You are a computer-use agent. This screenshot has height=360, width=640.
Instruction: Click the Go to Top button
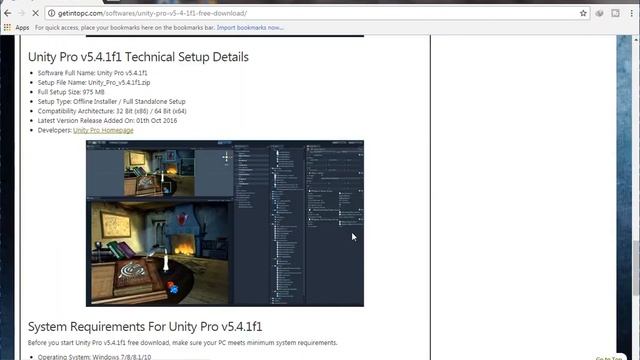[x=609, y=358]
